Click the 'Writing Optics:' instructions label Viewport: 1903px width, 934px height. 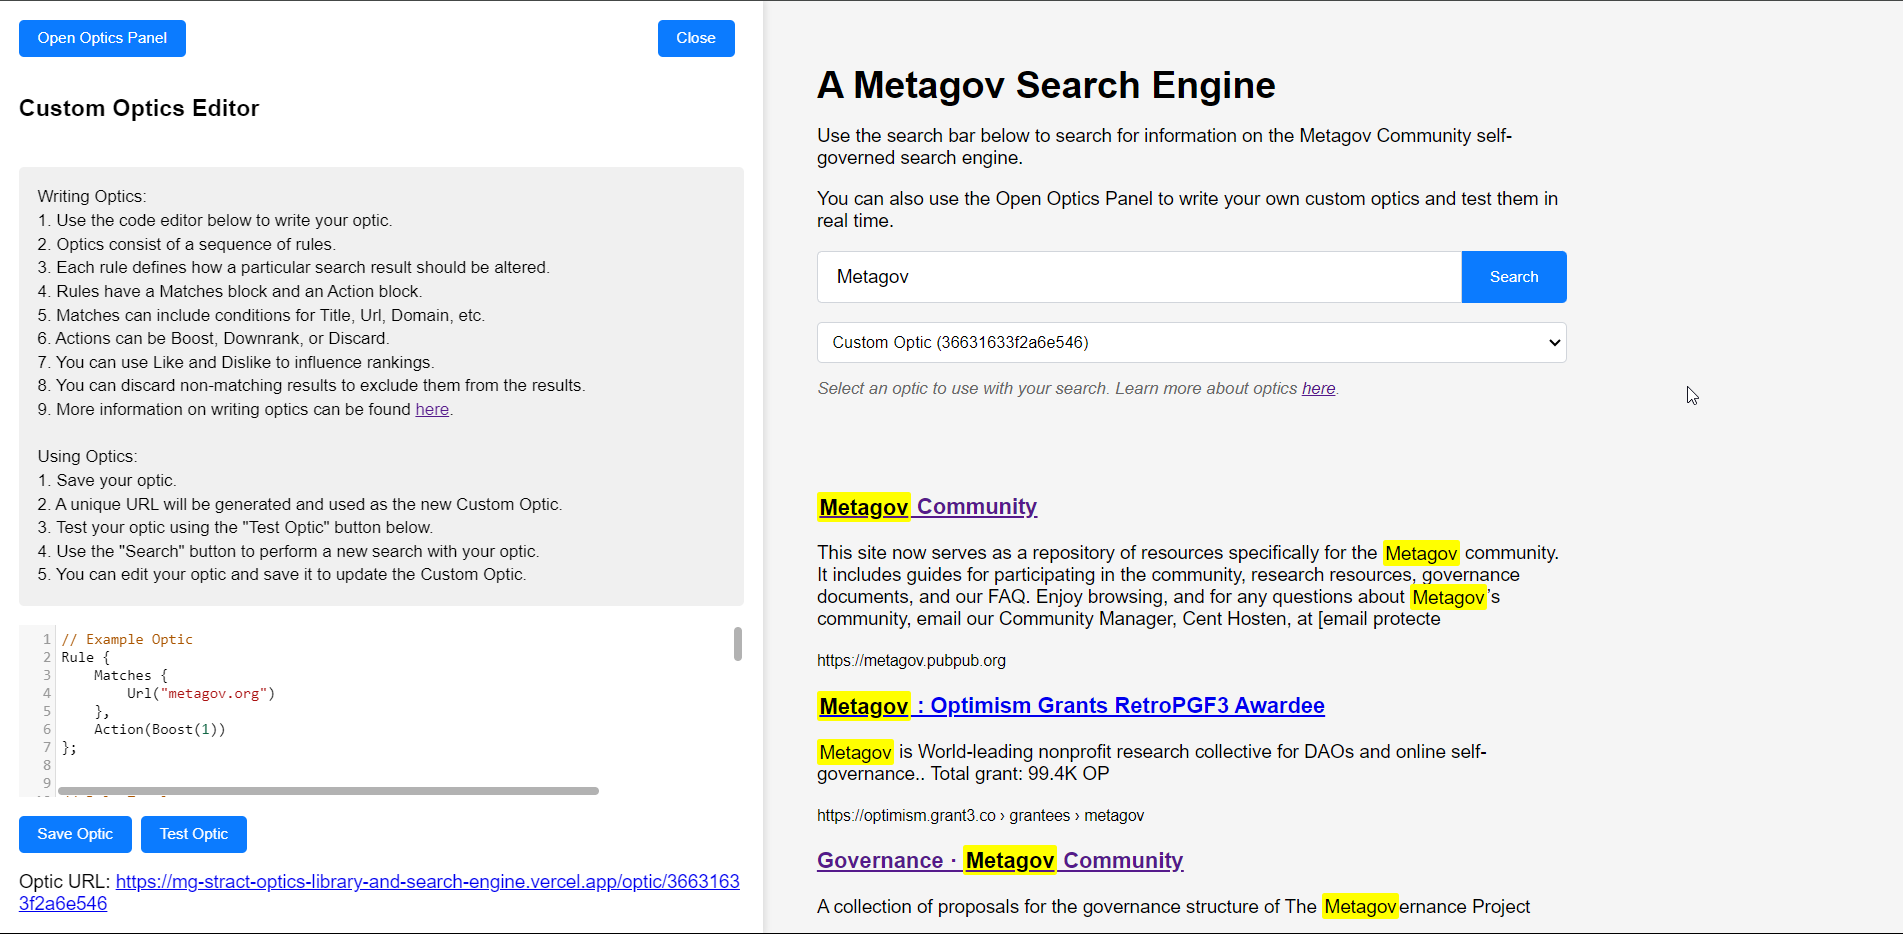[x=92, y=196]
